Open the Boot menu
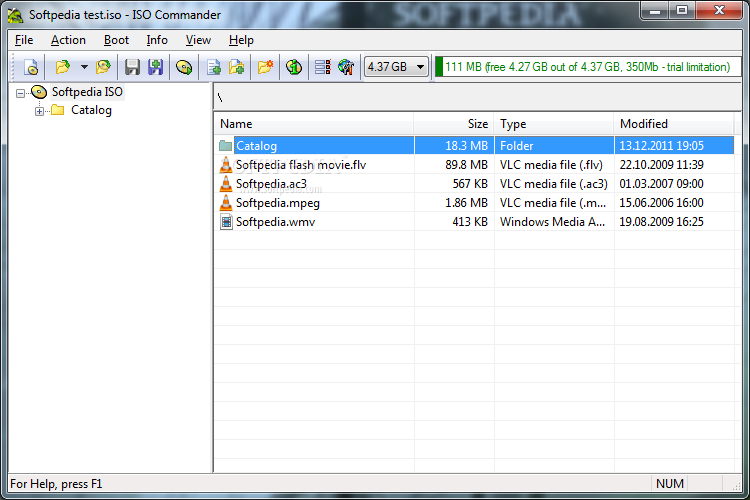The width and height of the screenshot is (750, 500). pos(116,40)
